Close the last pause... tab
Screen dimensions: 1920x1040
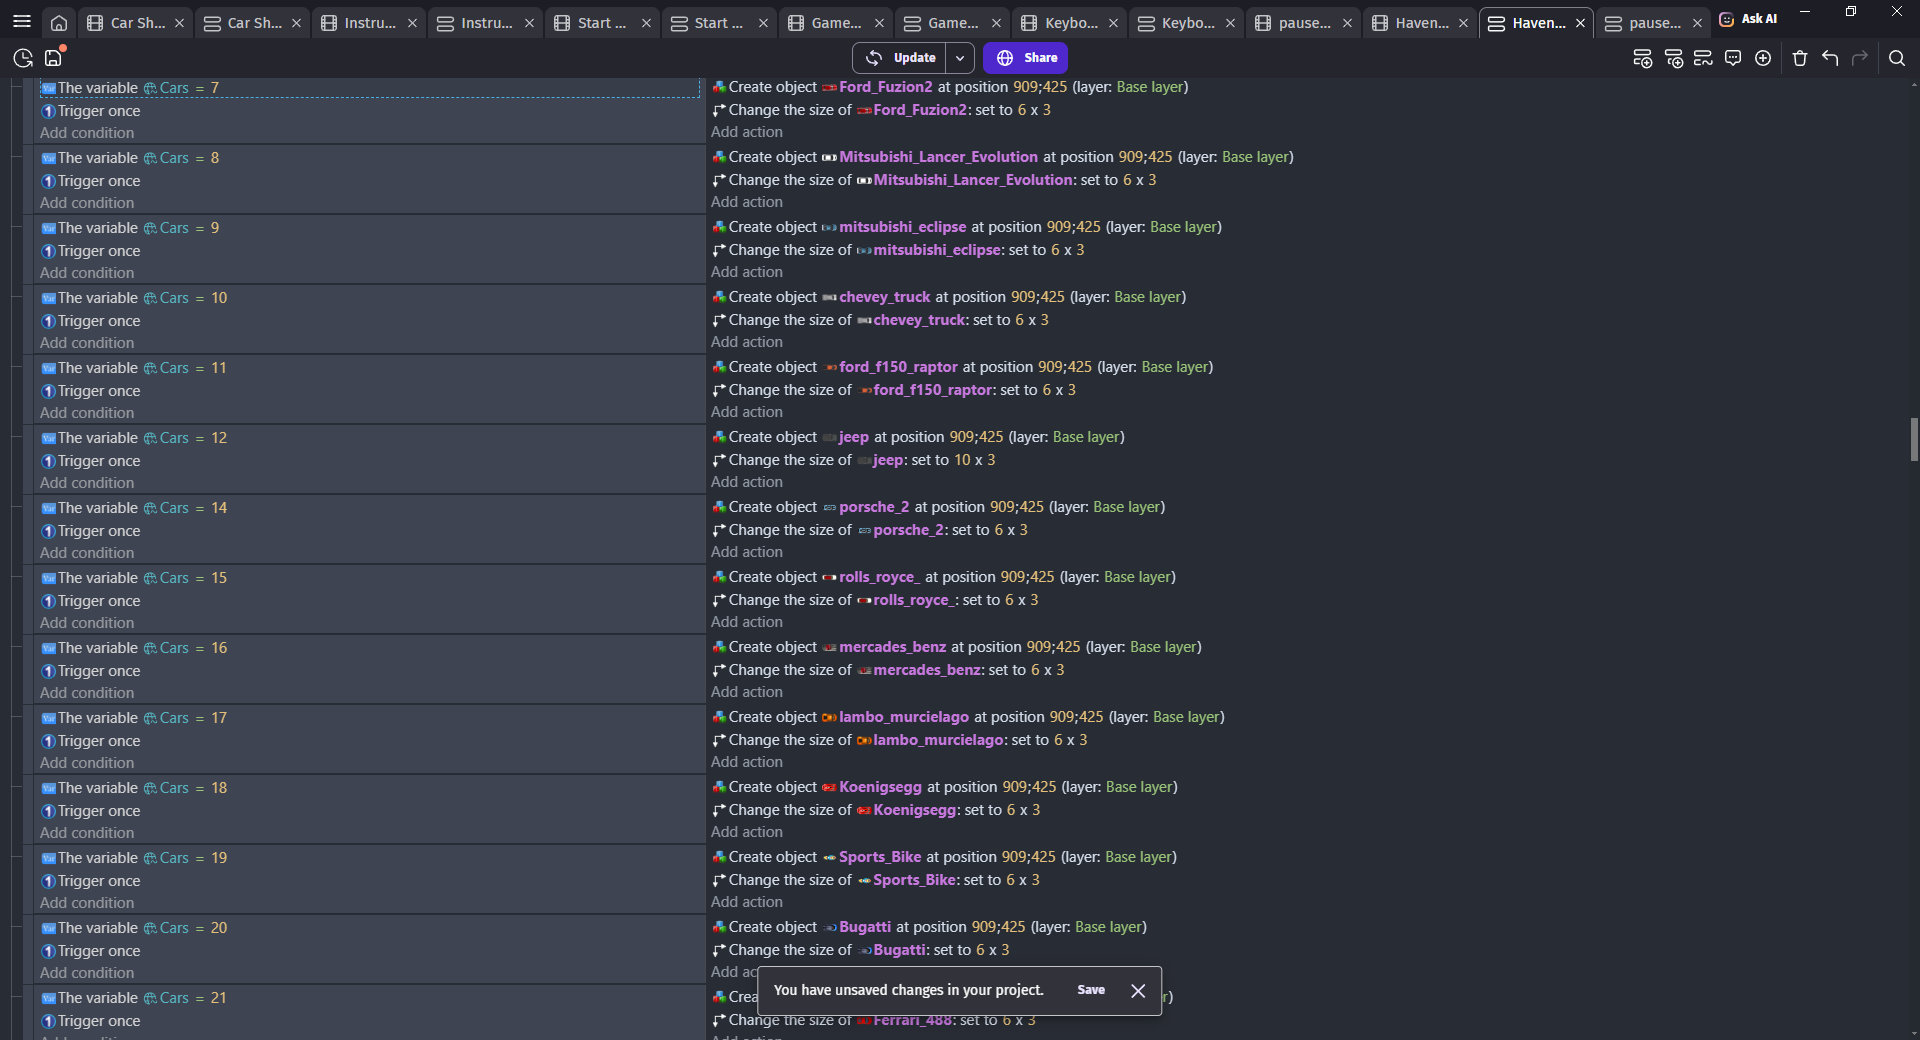point(1697,22)
